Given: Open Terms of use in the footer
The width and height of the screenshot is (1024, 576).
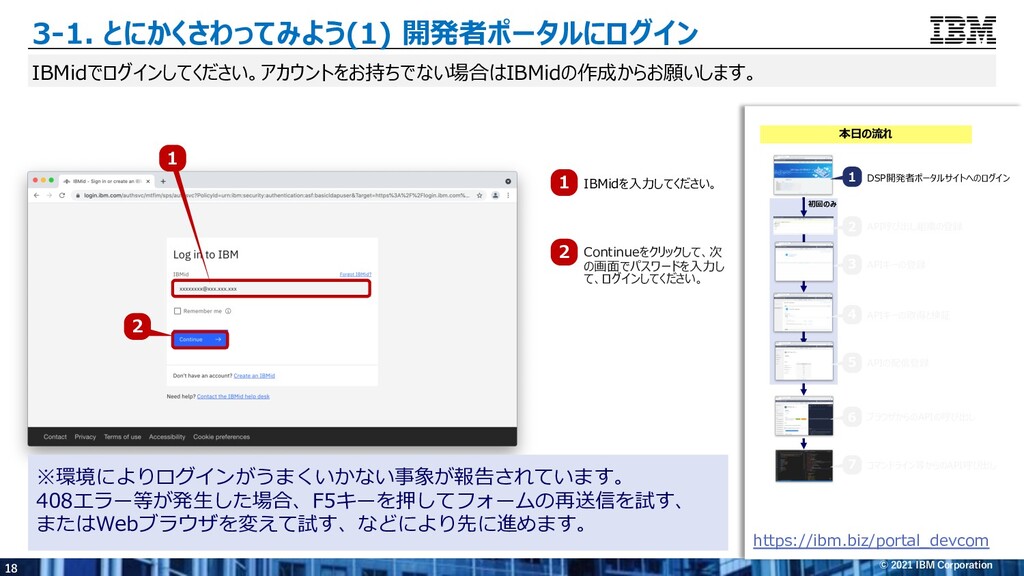Looking at the screenshot, I should [122, 437].
